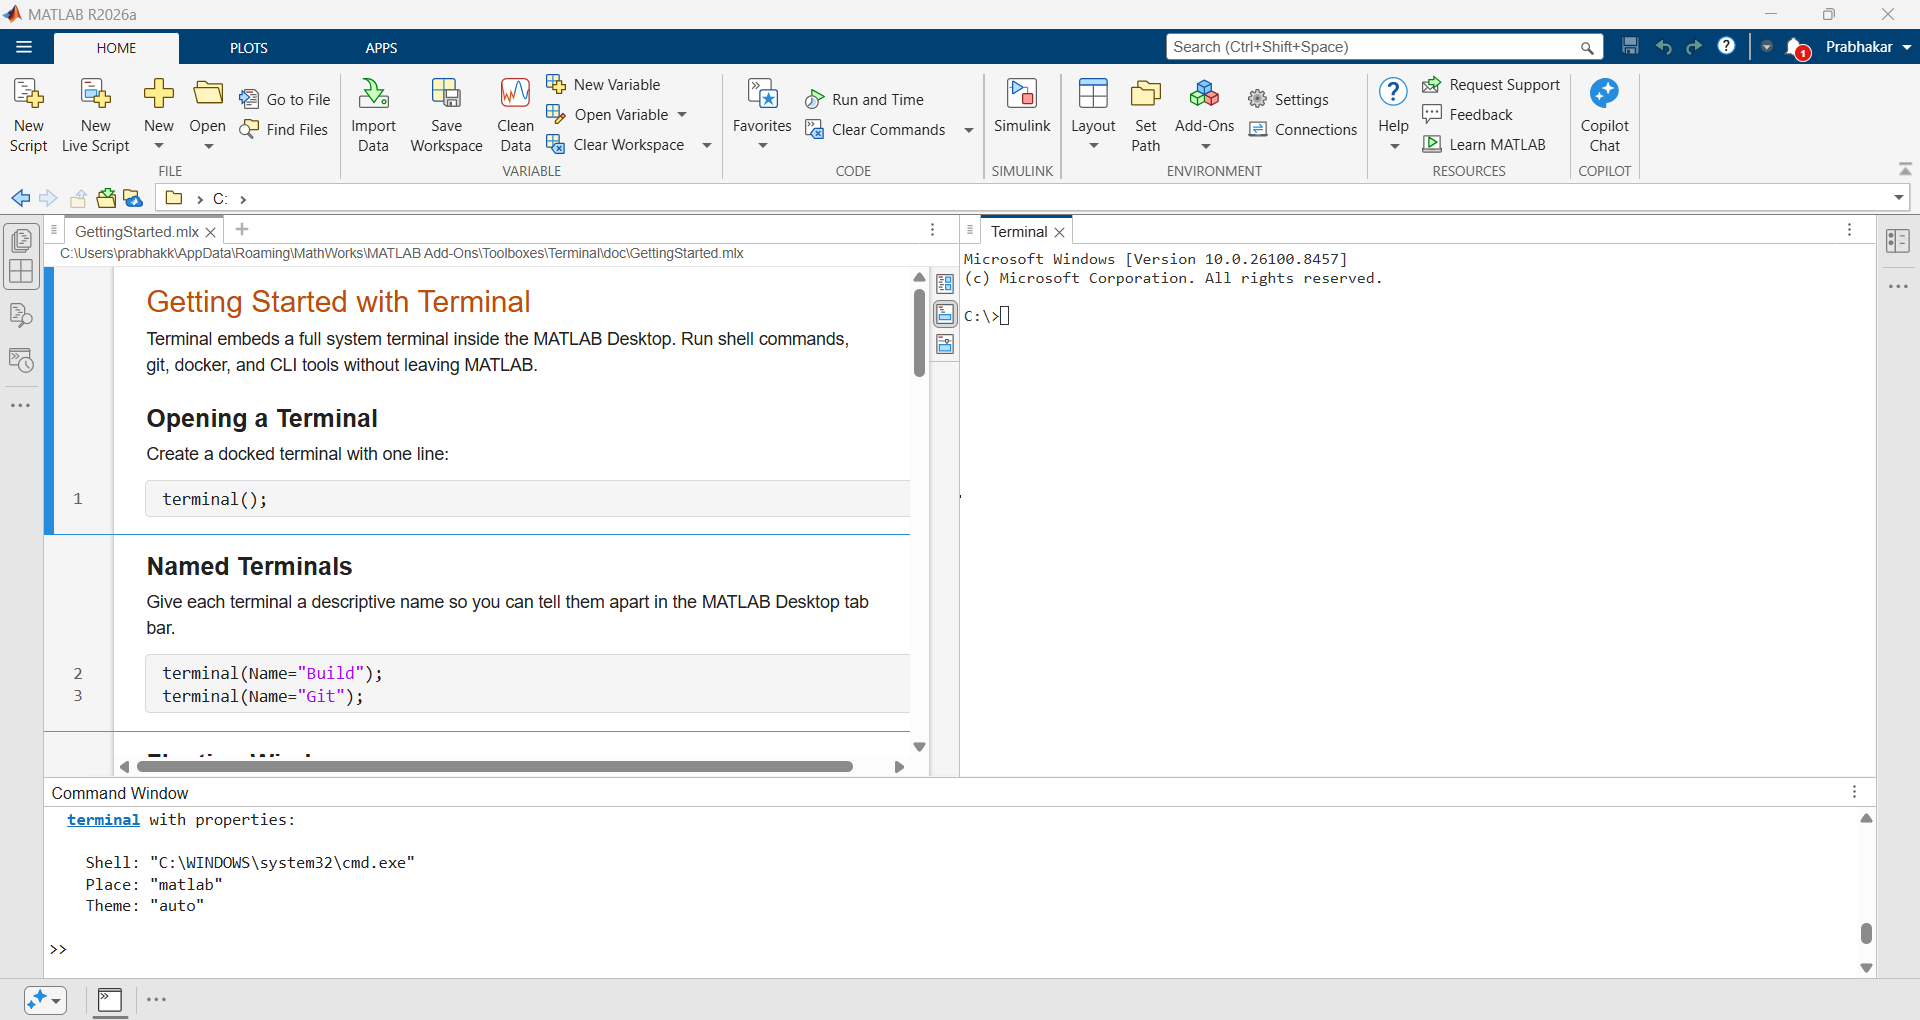
Task: Open Copilot sparkle dropdown in status bar
Action: coord(45,1000)
